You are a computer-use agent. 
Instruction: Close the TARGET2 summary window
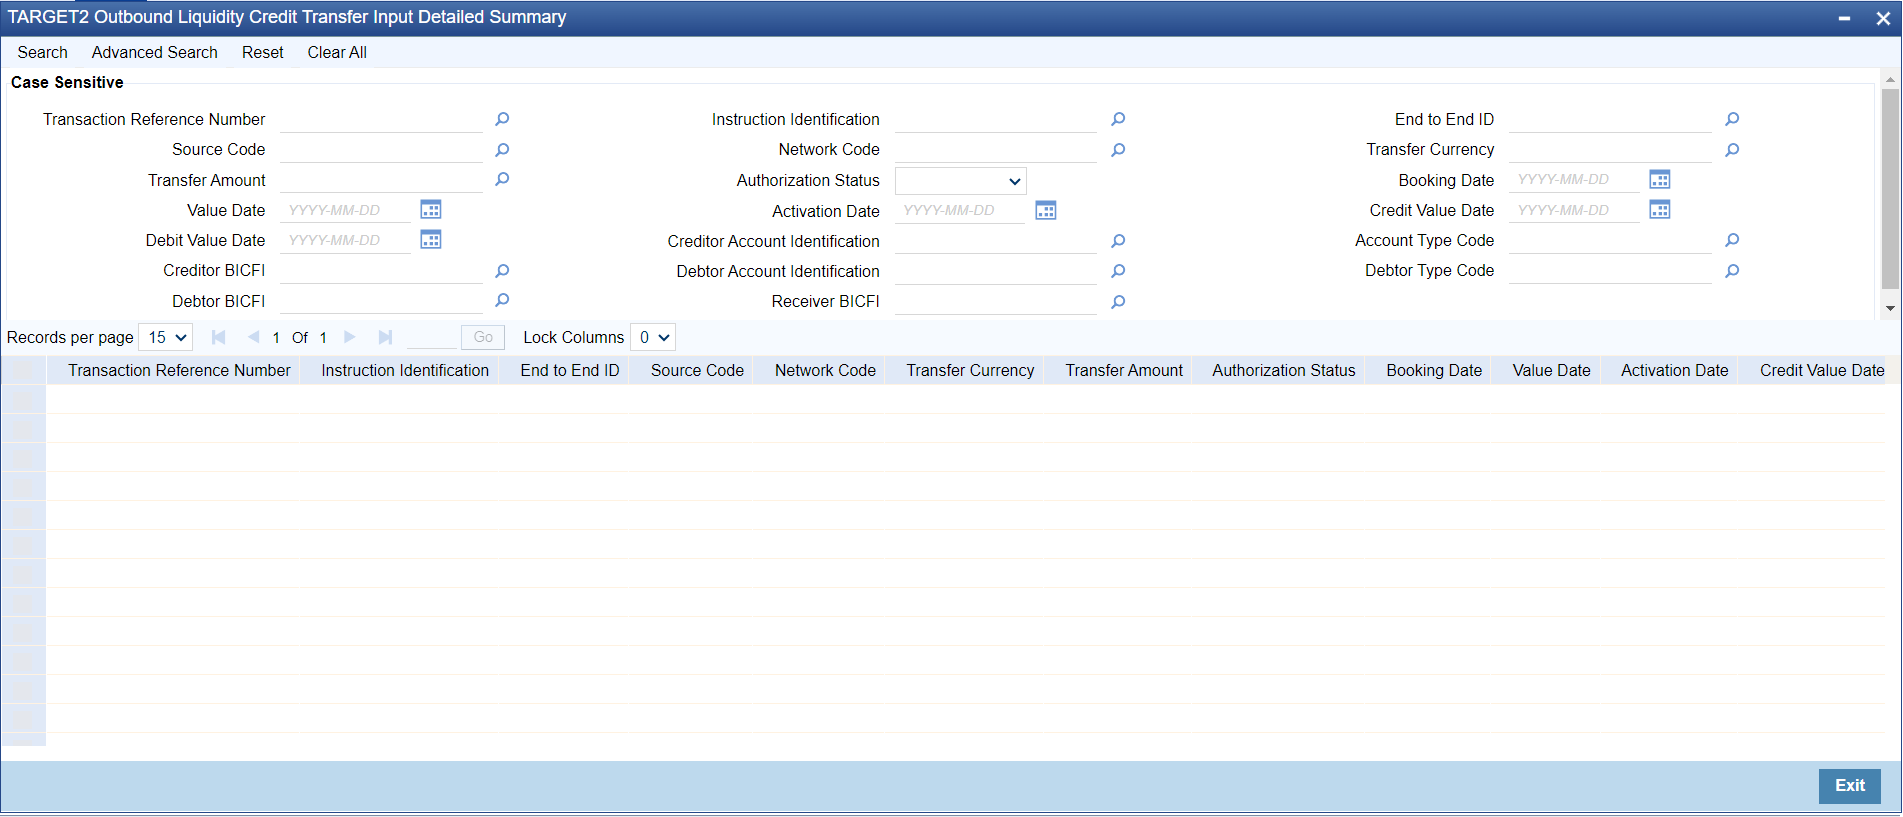1883,18
